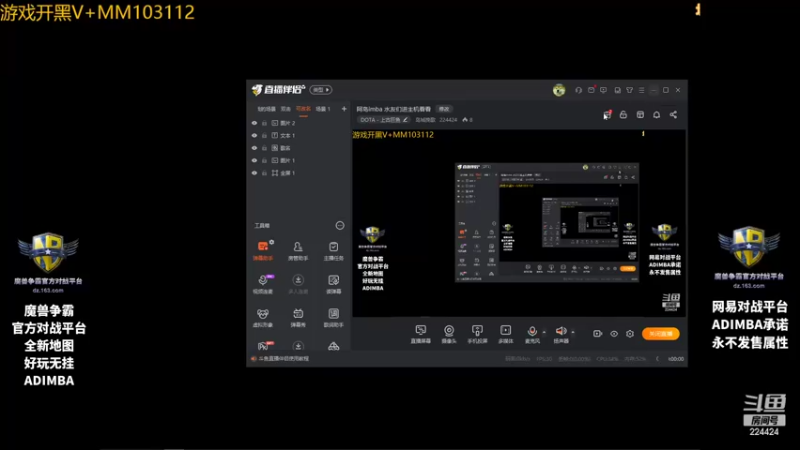Click the orange 关闭直播 button
Viewport: 800px width, 450px height.
point(661,334)
